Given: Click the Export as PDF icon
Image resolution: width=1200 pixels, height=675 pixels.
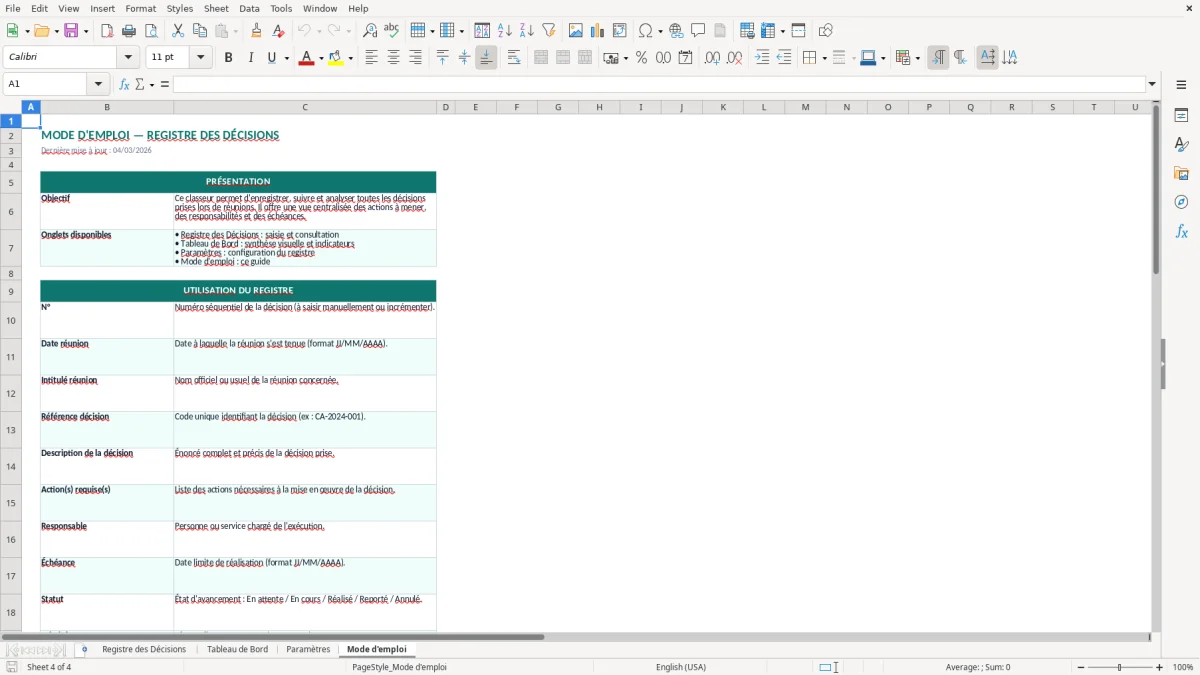Looking at the screenshot, I should click(x=107, y=31).
